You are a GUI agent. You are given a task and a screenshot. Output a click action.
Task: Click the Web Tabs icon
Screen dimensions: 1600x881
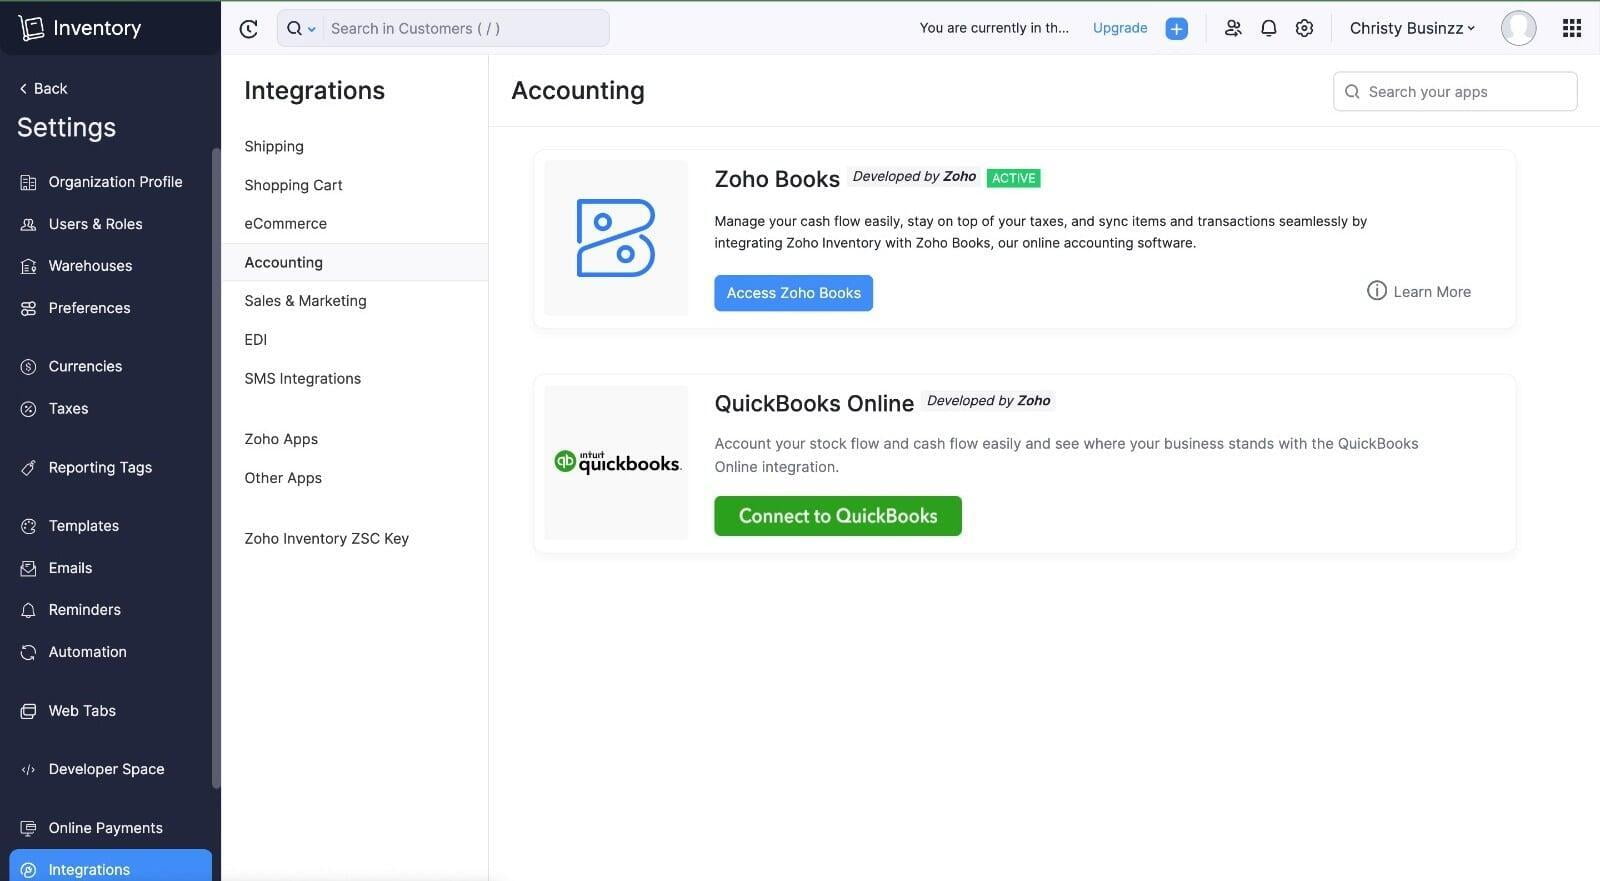(28, 711)
